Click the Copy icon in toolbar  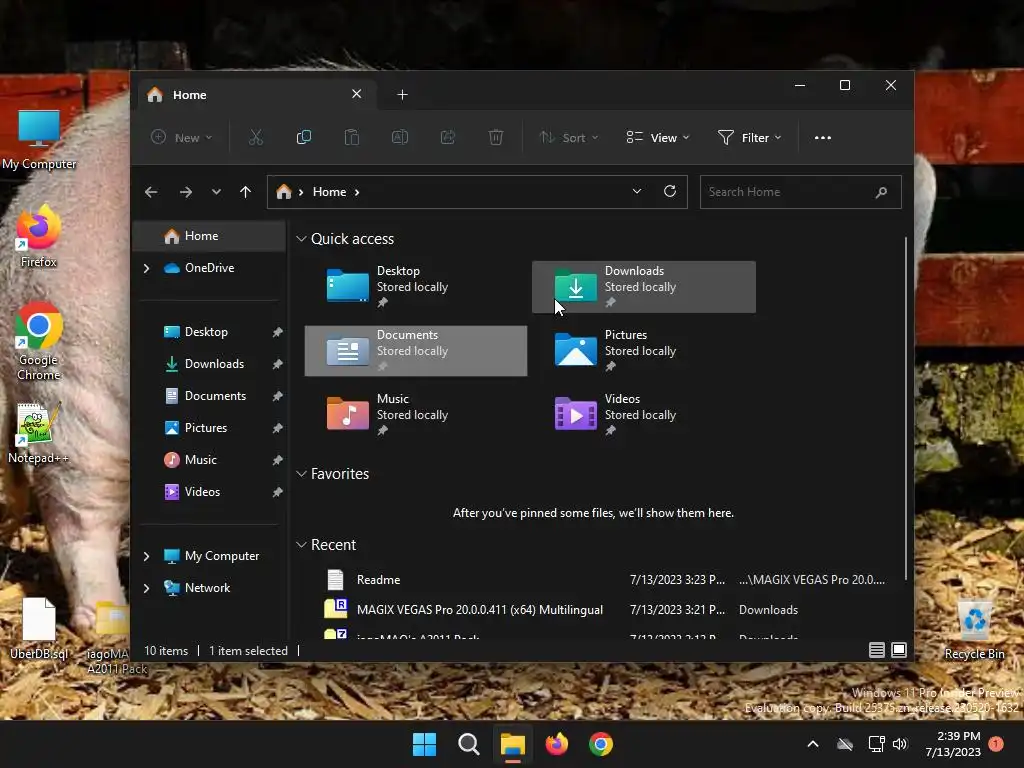pos(304,137)
